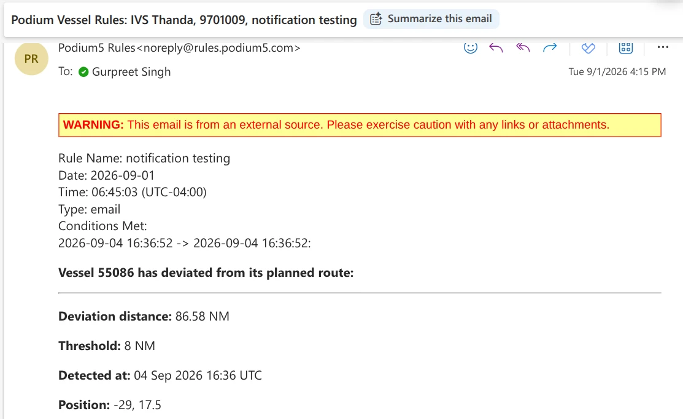The width and height of the screenshot is (684, 420).
Task: React to the email with the smiley icon
Action: pos(470,48)
